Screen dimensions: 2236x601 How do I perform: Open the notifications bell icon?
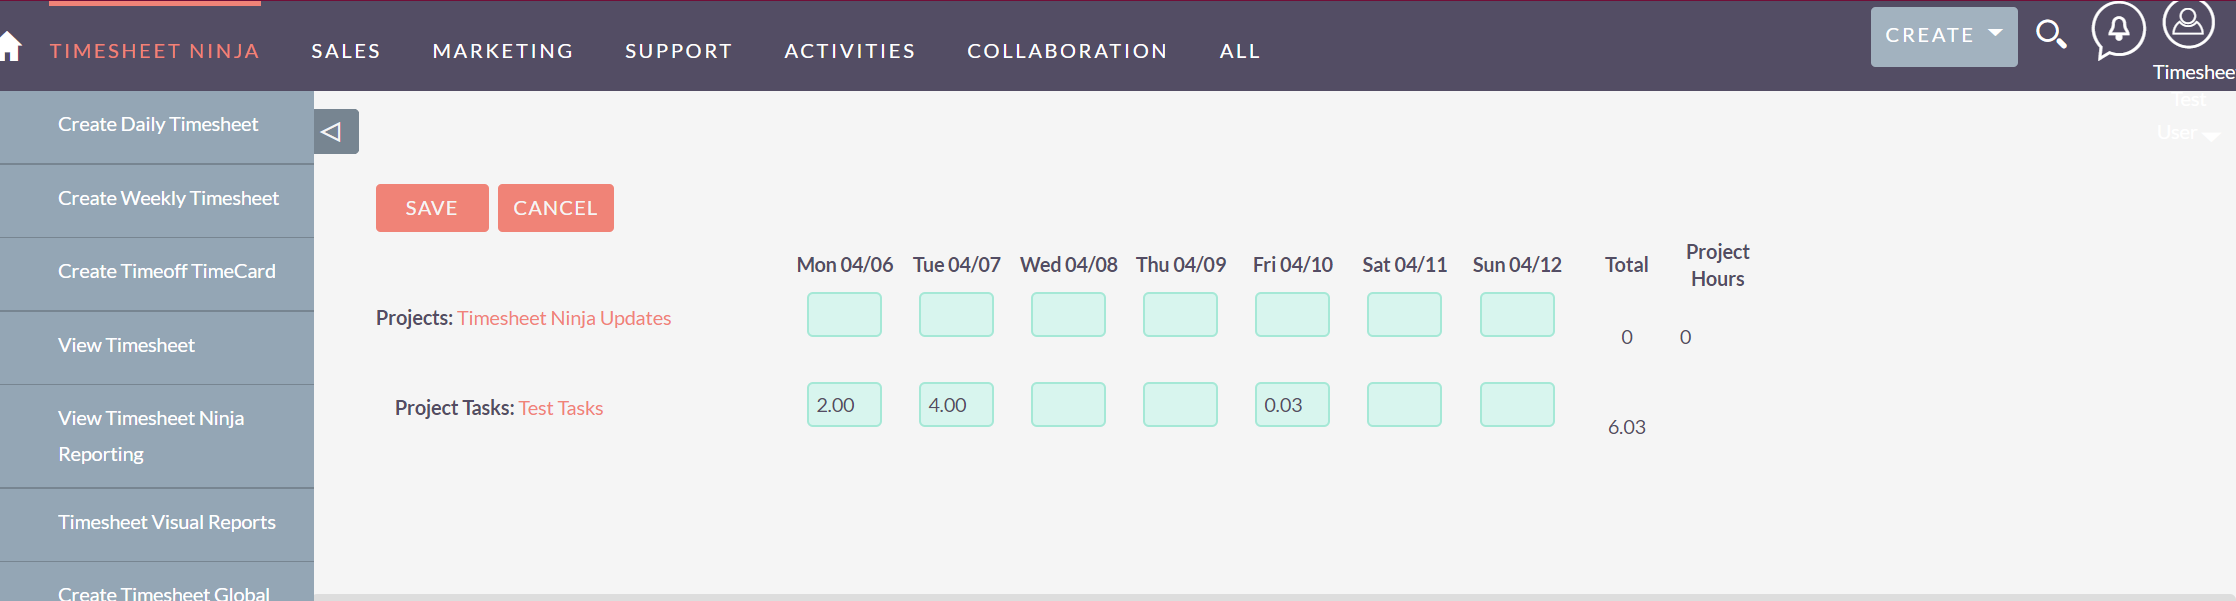[2118, 30]
